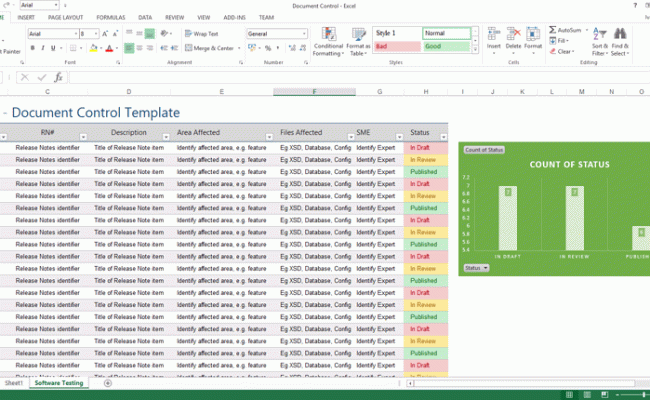The width and height of the screenshot is (650, 400).
Task: Open Conditional Formatting
Action: point(328,41)
